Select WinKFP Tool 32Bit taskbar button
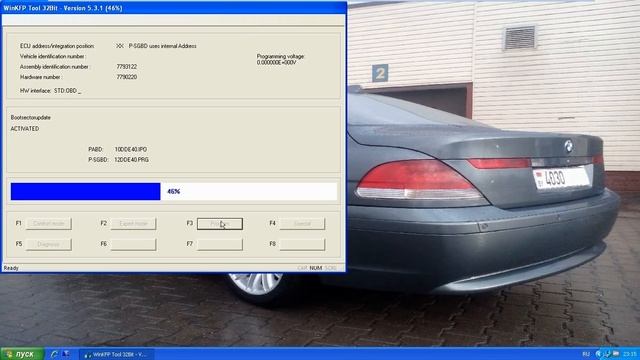 [116, 354]
